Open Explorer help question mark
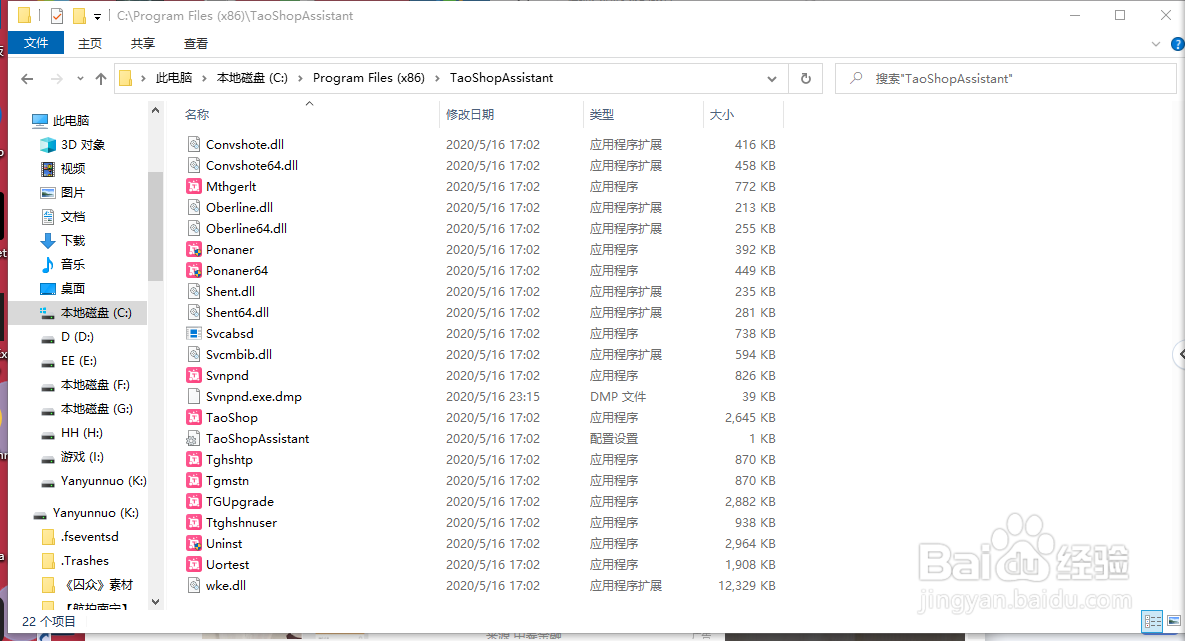Viewport: 1197px width, 641px height. (x=1177, y=44)
